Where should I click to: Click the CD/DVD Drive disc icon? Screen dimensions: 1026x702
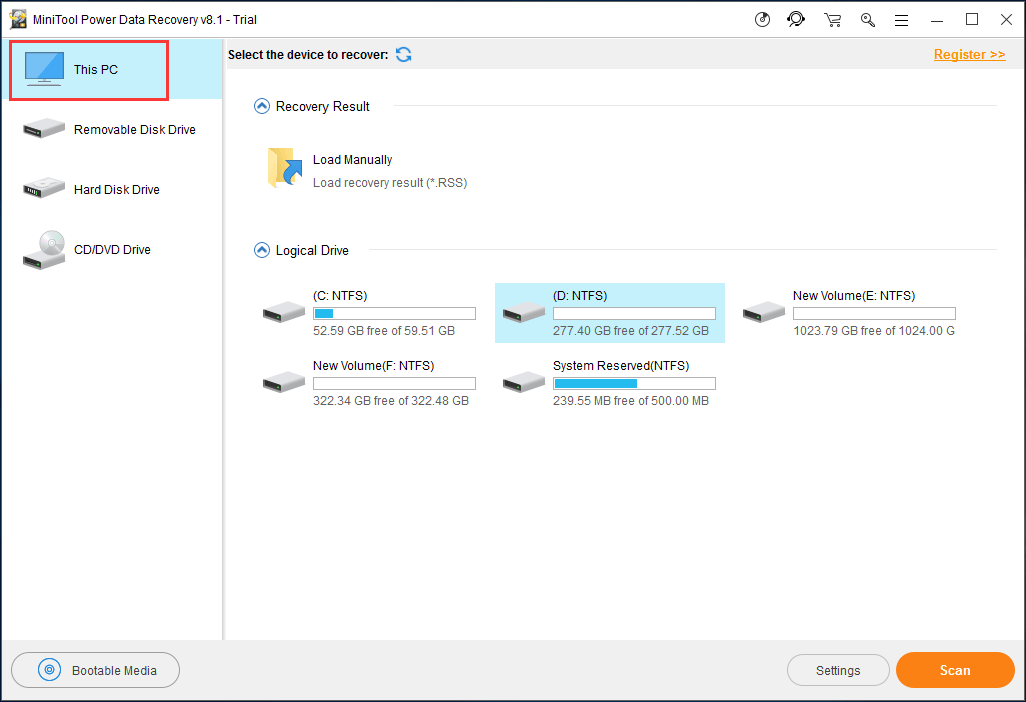(x=44, y=250)
